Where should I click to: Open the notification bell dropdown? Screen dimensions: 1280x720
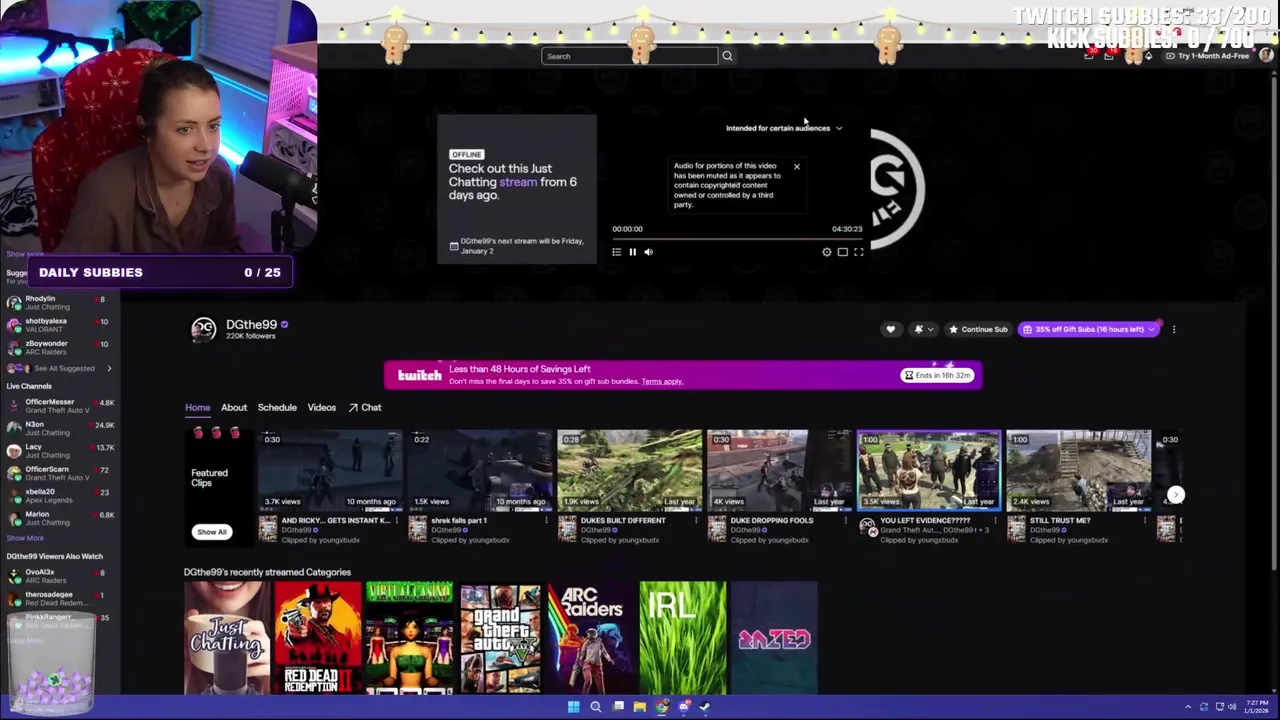[923, 329]
